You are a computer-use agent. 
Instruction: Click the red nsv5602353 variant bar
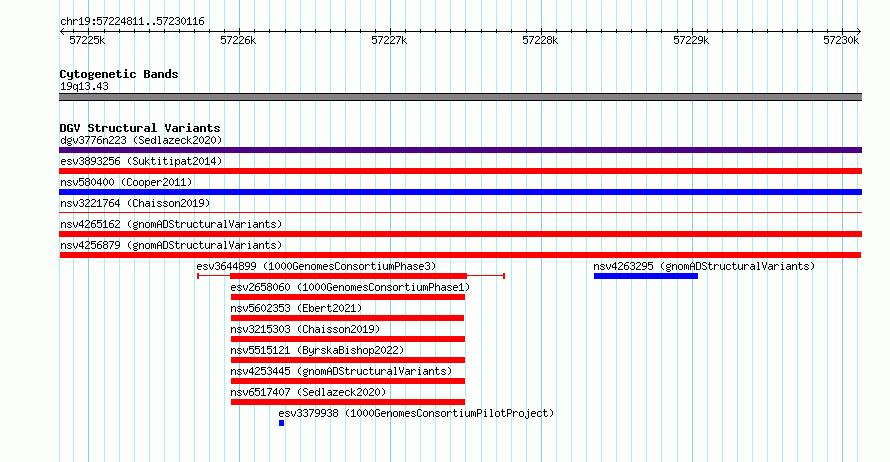coord(347,318)
